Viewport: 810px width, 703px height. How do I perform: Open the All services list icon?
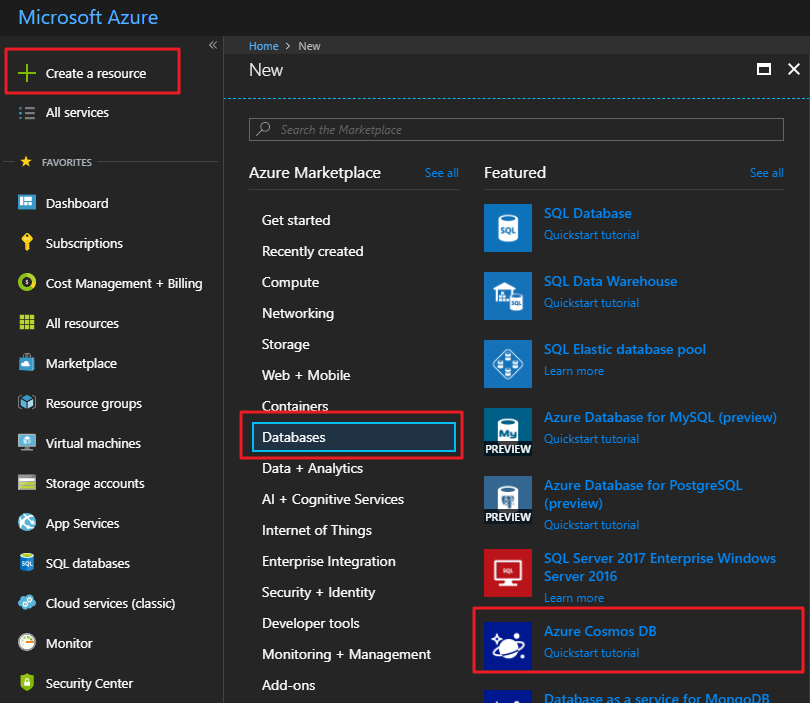tap(27, 113)
